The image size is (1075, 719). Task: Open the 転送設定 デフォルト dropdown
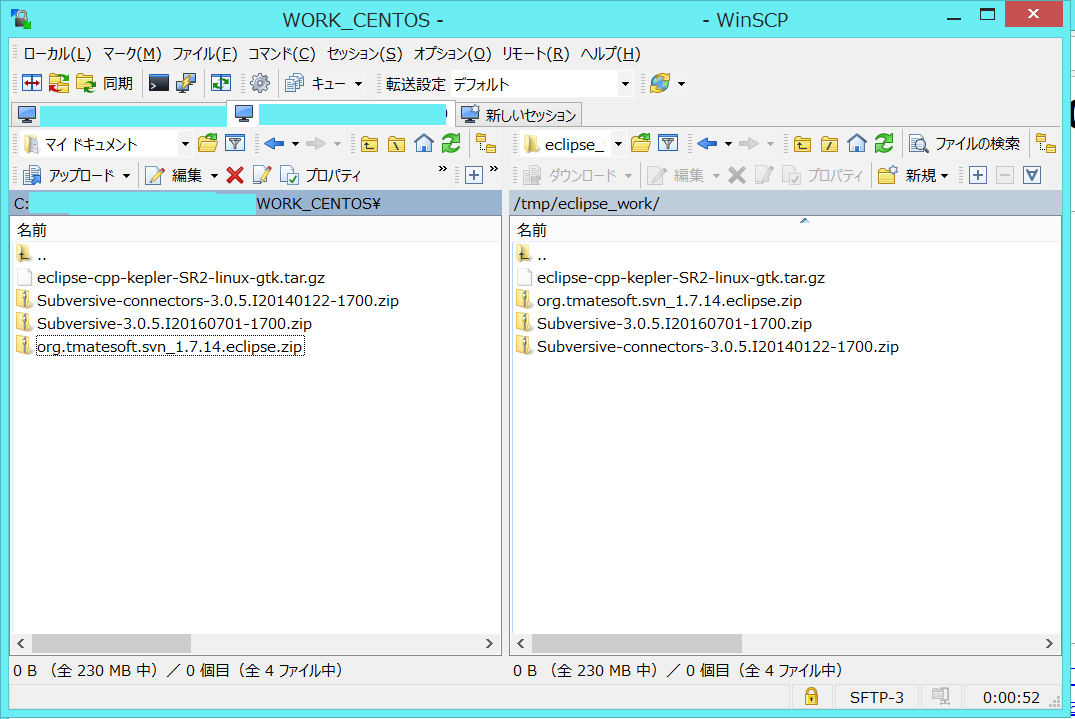click(x=624, y=84)
